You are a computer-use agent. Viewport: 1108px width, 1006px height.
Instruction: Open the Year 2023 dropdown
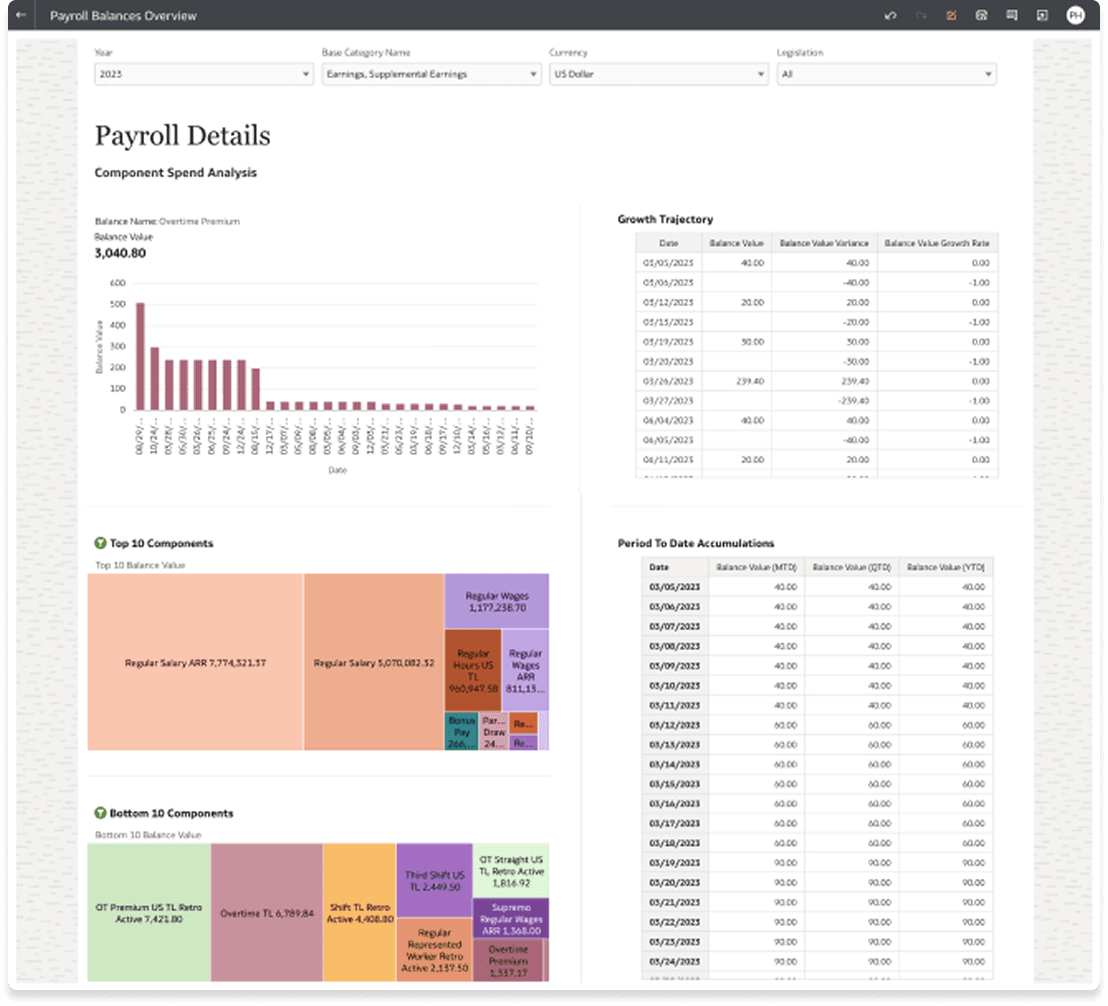[204, 74]
